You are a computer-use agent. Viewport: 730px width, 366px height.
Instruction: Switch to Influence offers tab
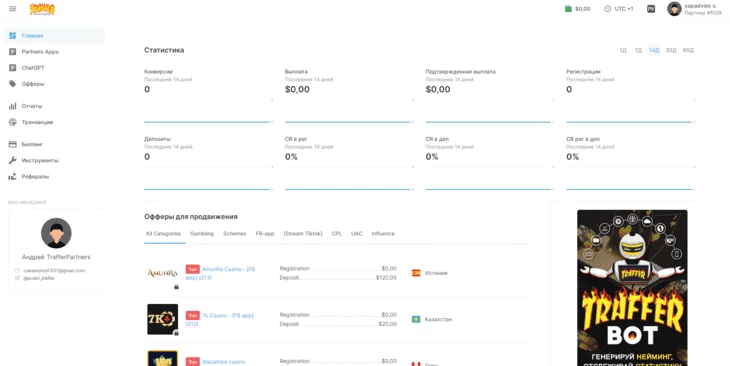[383, 234]
